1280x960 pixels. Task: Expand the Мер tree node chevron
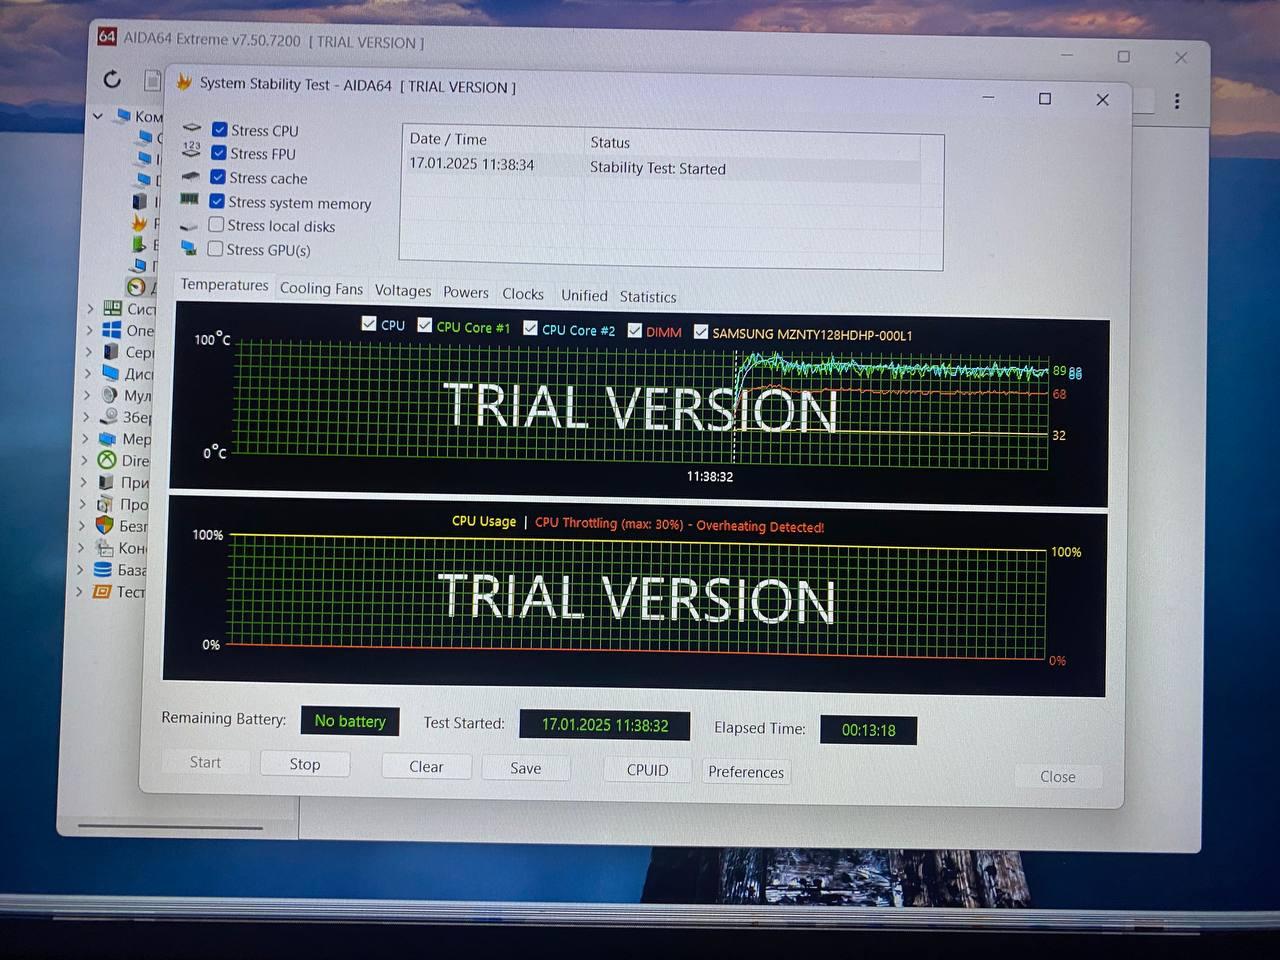[85, 438]
